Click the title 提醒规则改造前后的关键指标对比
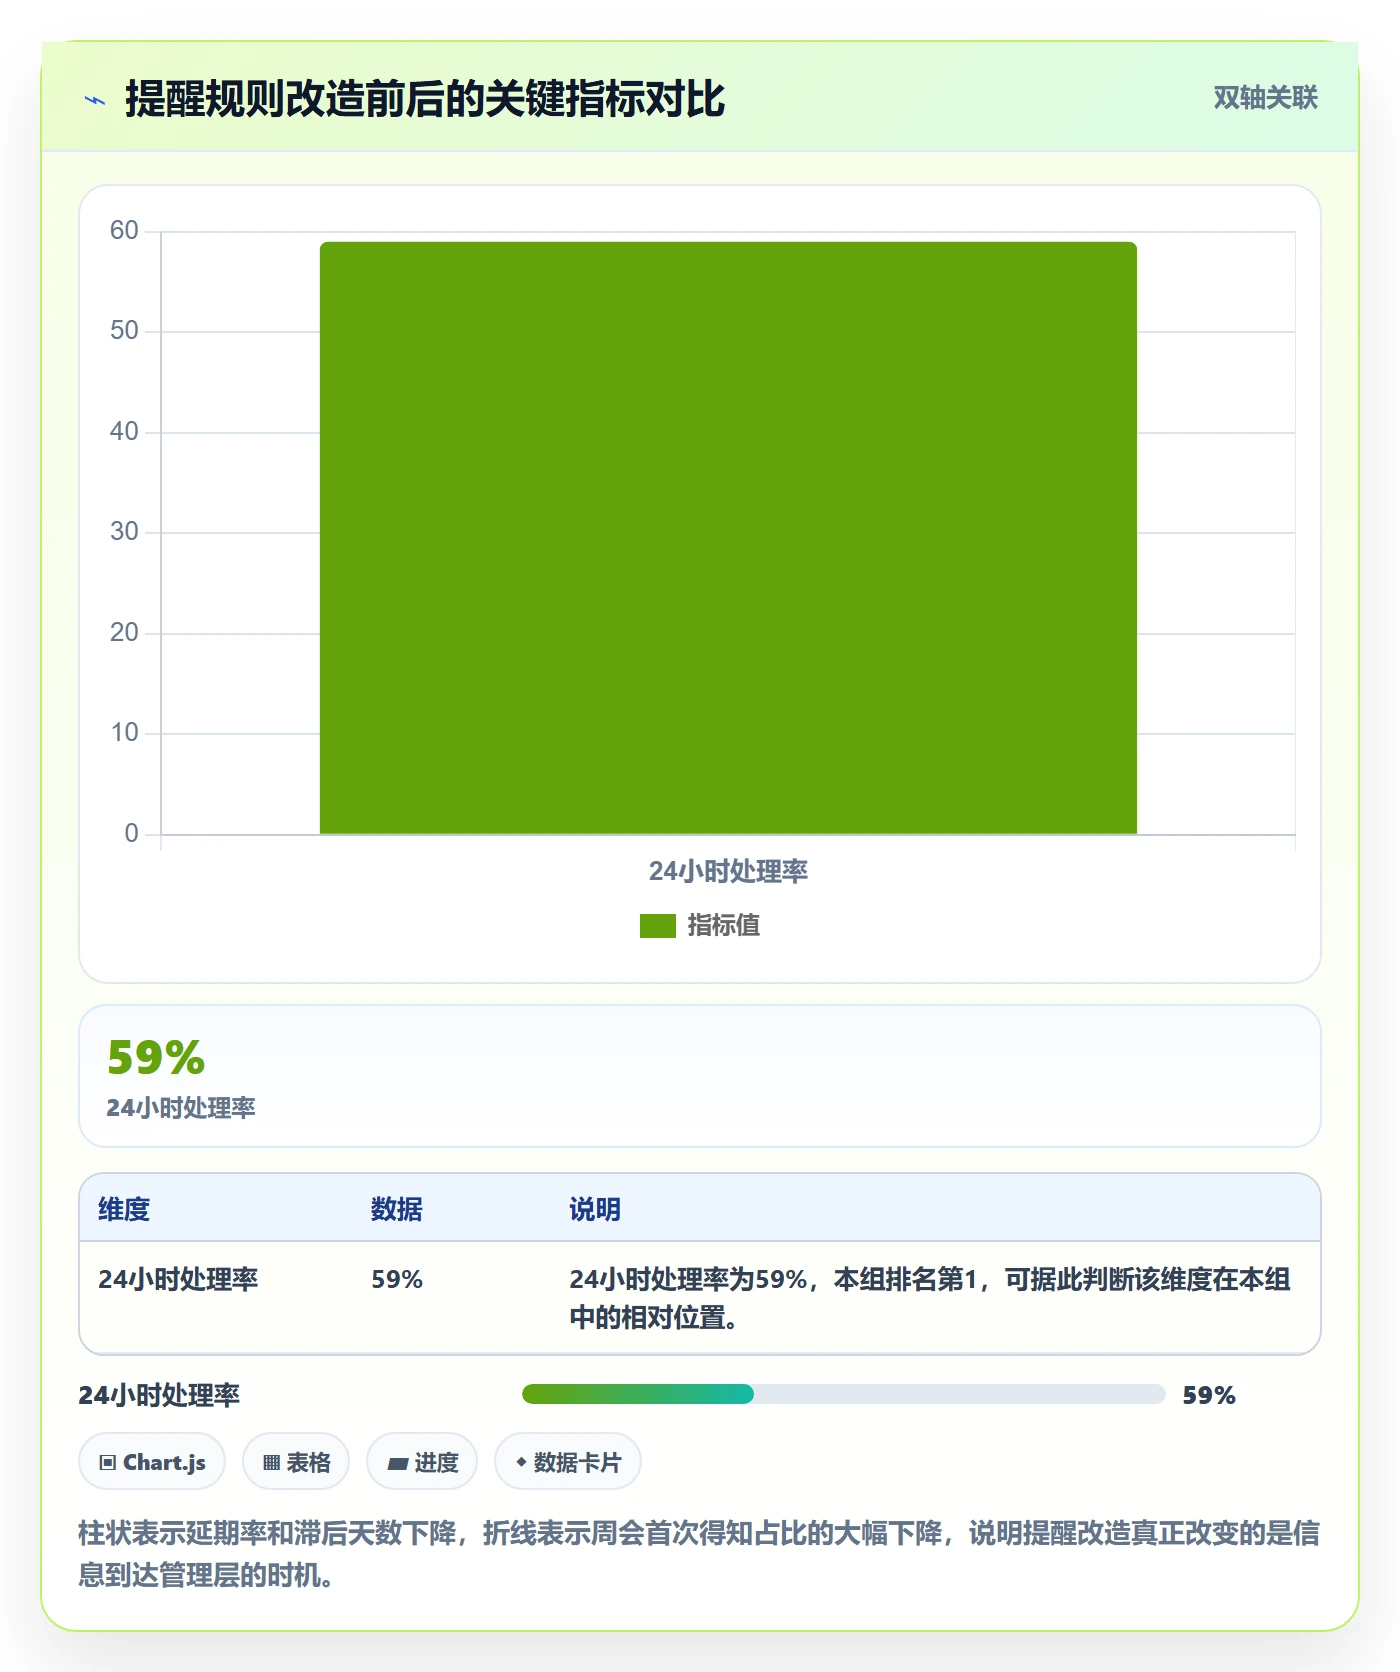Screen dimensions: 1400x1672 425,99
